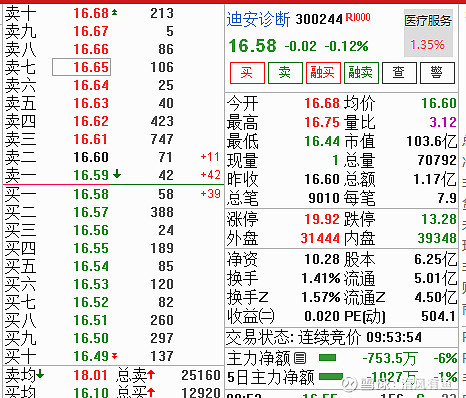Image resolution: width=466 pixels, height=398 pixels.
Task: Click the 警 alert button
Action: (437, 73)
